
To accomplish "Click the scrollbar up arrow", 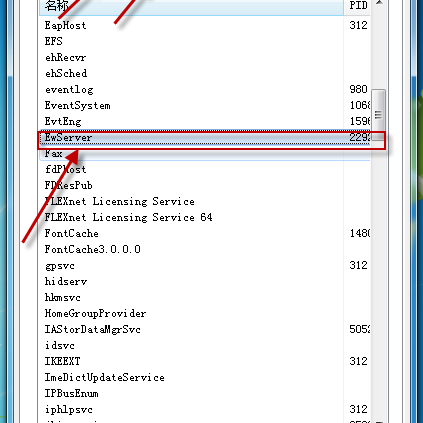I will click(x=379, y=4).
